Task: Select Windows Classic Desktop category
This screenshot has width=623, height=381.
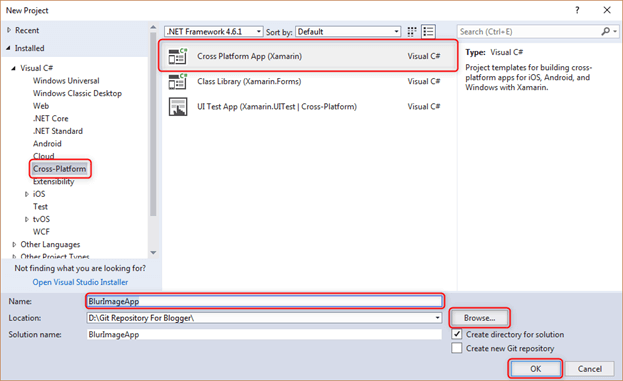Action: coord(77,93)
